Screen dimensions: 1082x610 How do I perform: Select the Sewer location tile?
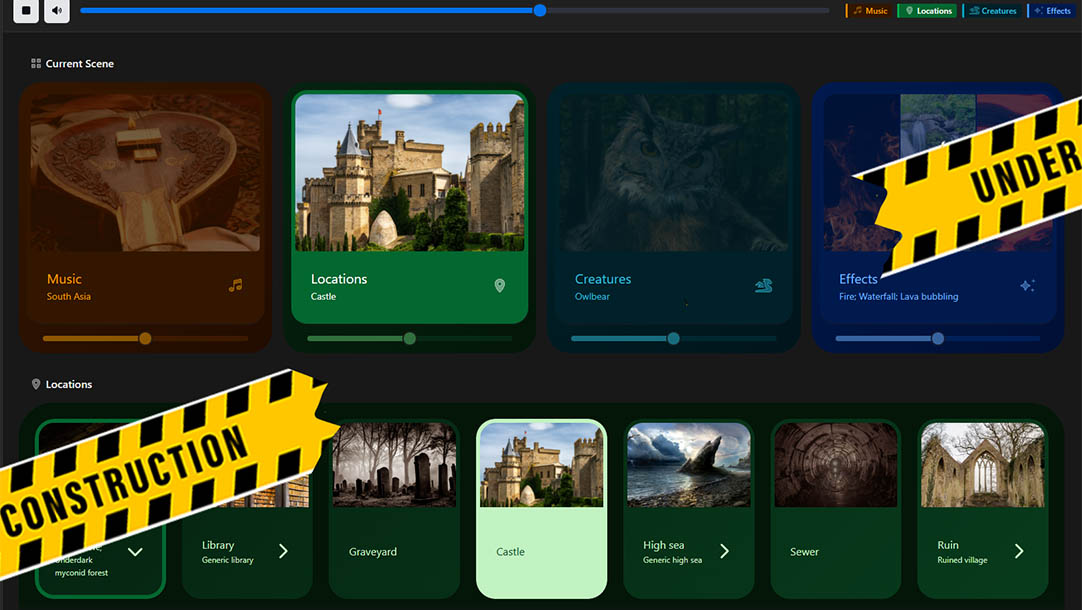835,510
